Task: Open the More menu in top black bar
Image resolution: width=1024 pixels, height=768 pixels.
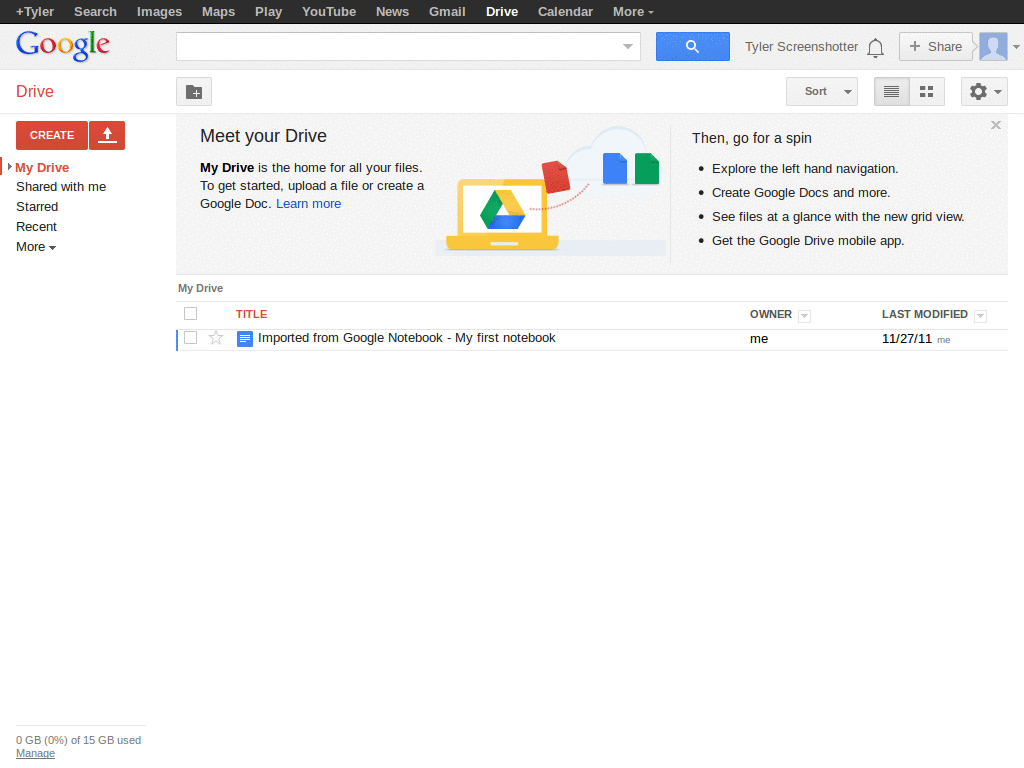Action: click(x=633, y=12)
